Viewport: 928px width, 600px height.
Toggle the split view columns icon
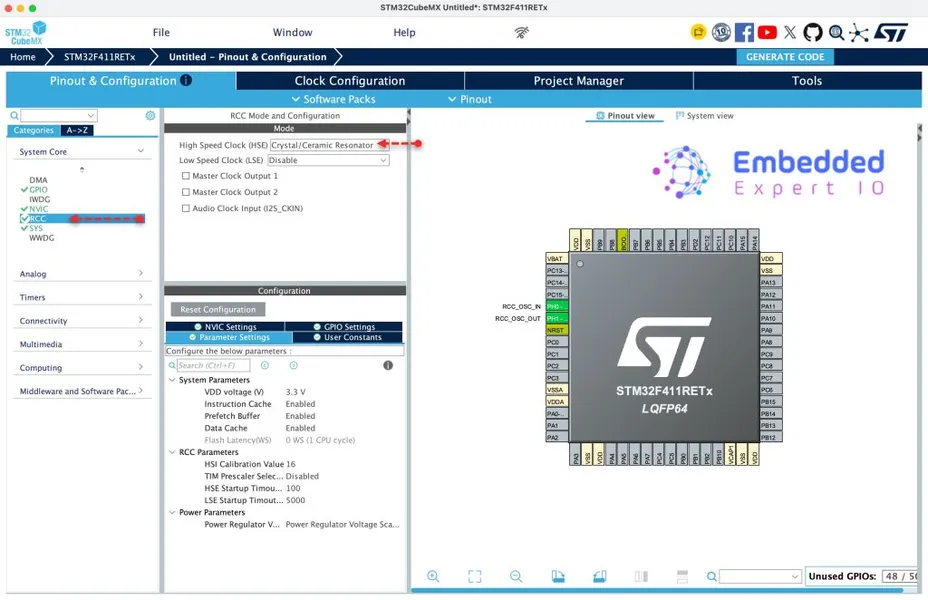pos(641,576)
